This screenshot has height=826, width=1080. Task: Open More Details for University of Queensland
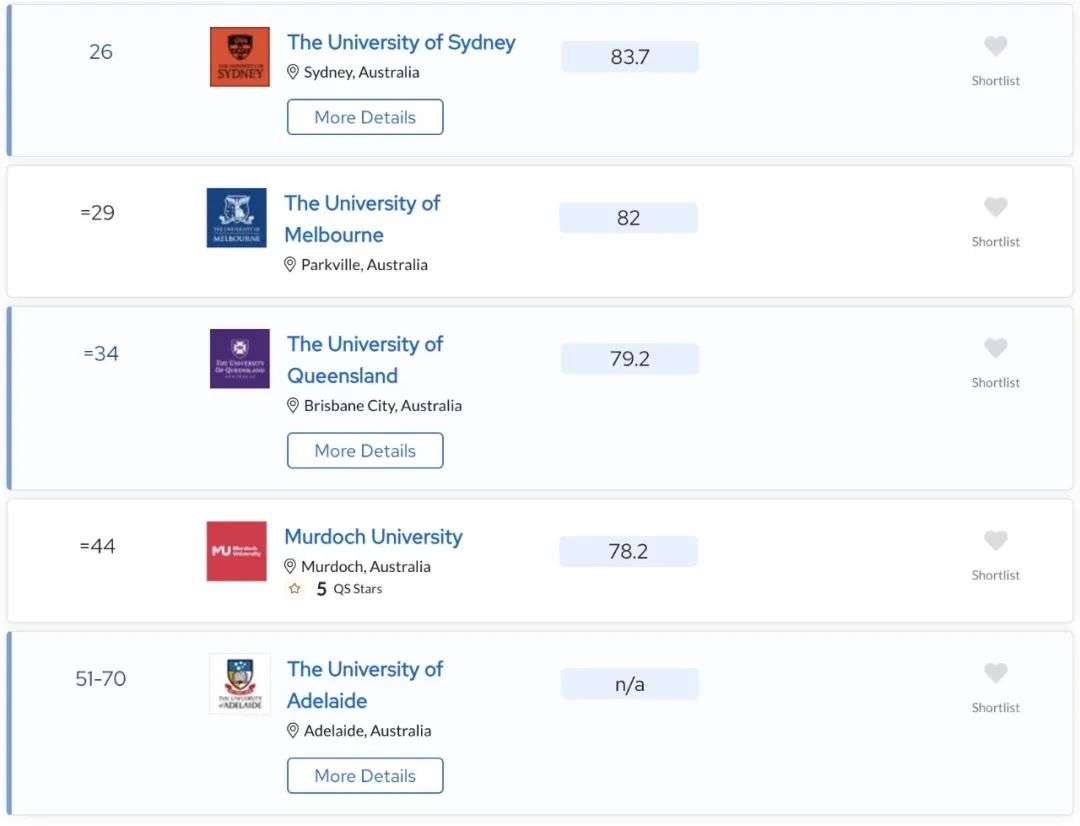click(x=365, y=451)
